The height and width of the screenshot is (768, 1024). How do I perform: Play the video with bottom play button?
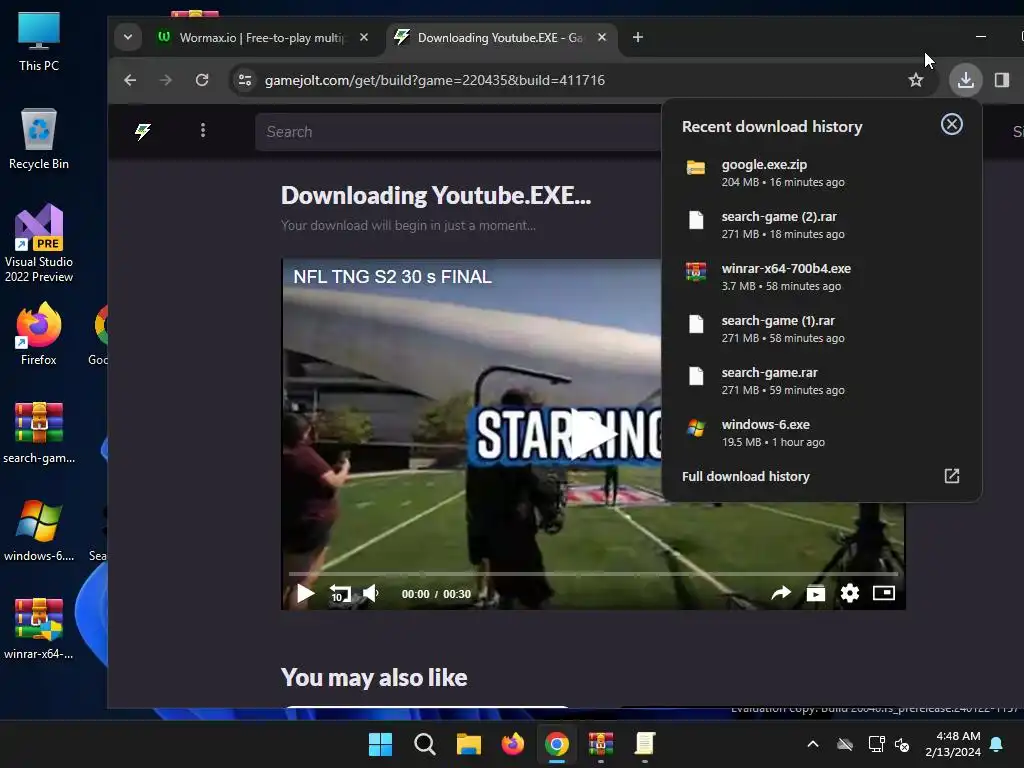pos(305,594)
